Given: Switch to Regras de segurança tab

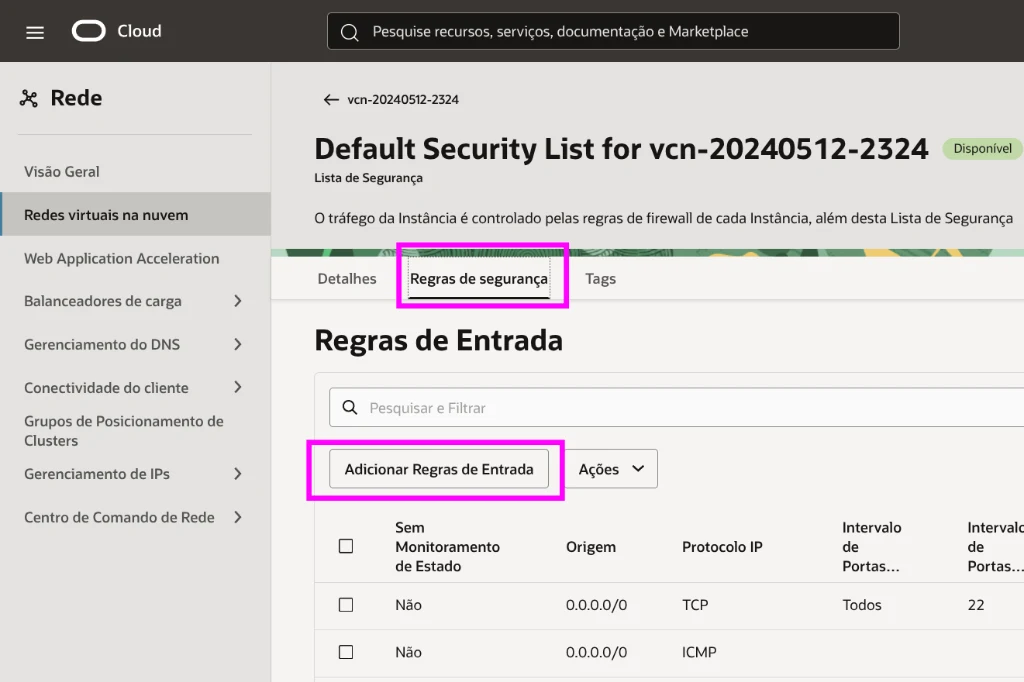Looking at the screenshot, I should (x=479, y=279).
